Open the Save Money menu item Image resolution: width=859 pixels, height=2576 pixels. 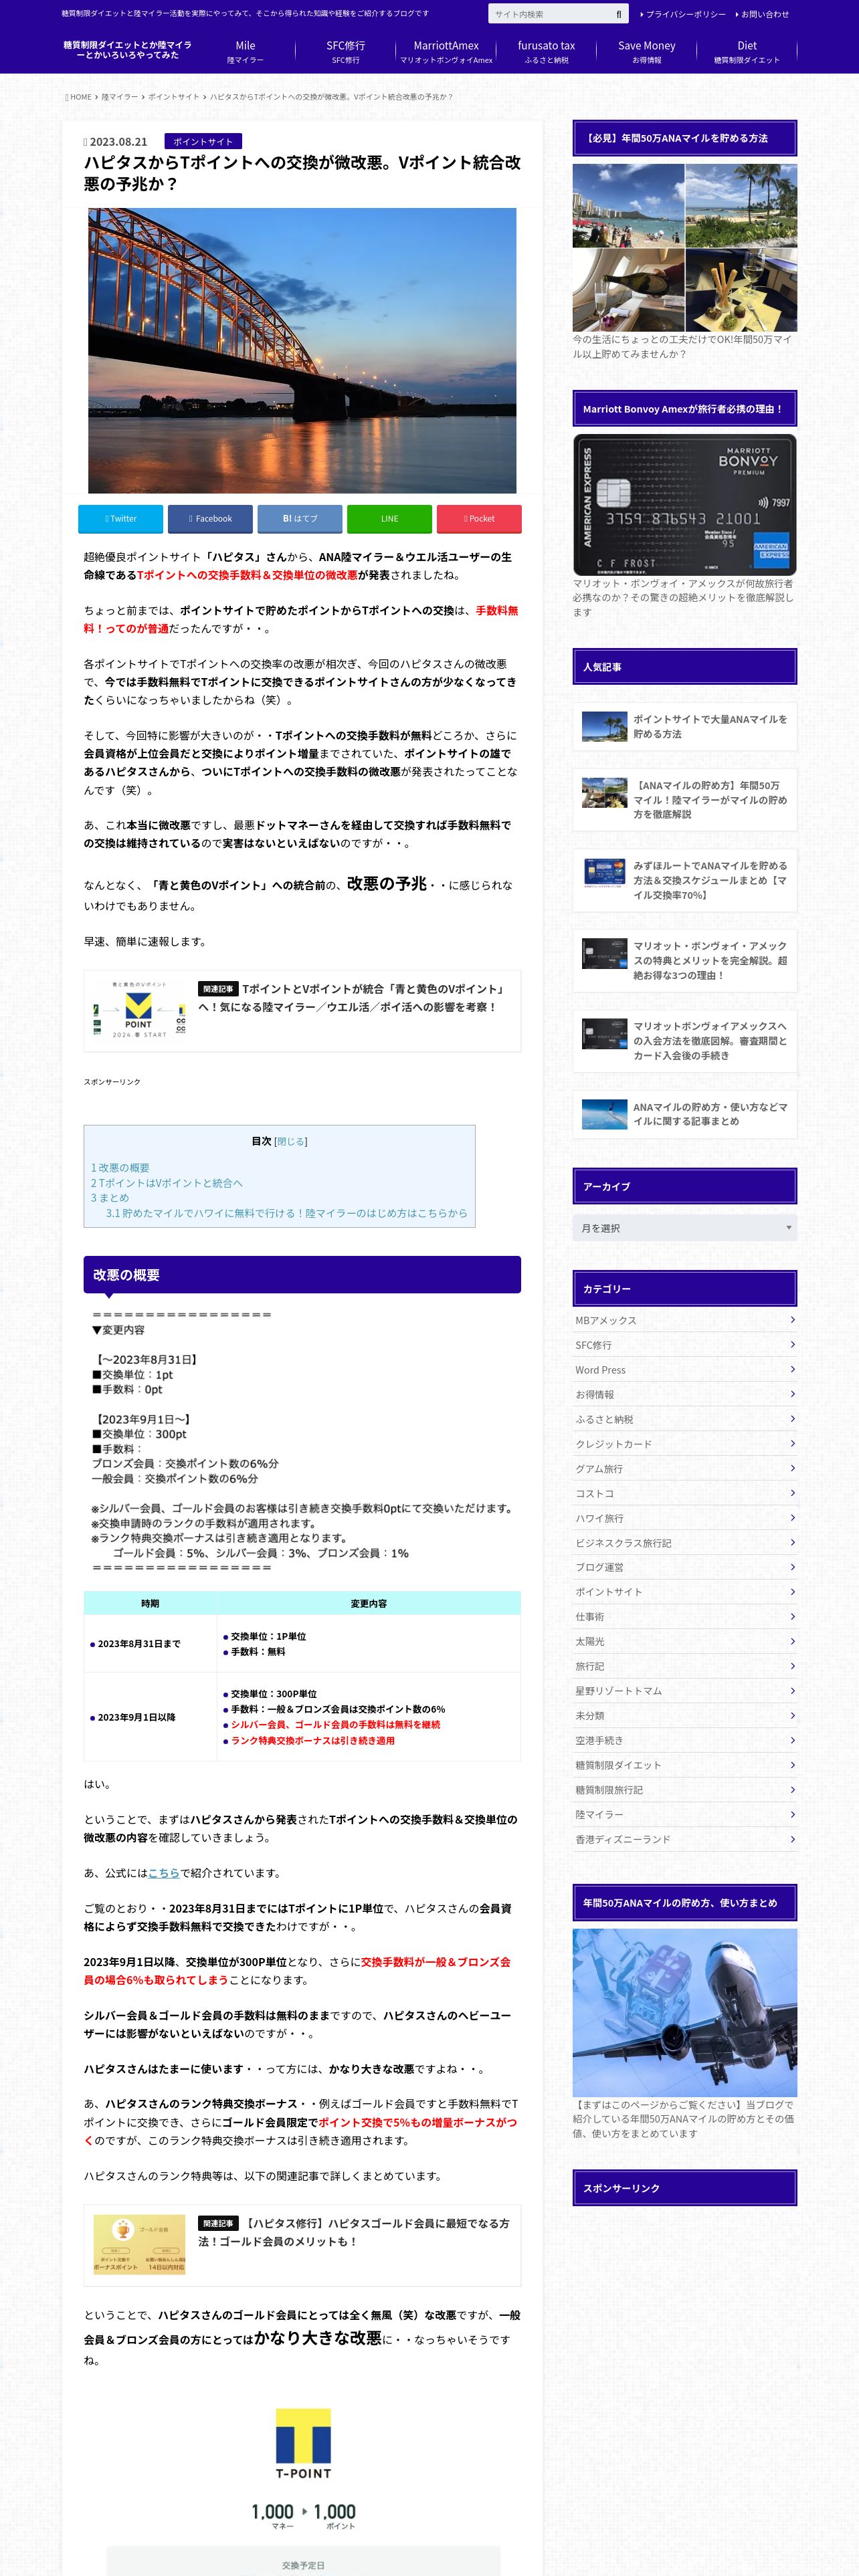point(646,52)
